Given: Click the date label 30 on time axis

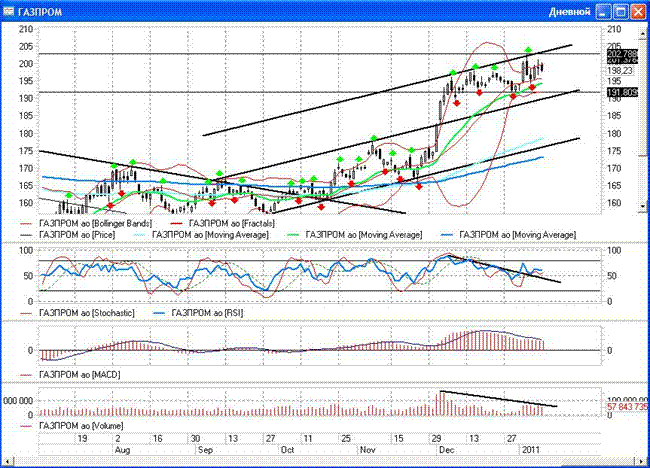Looking at the screenshot, I should click(195, 439).
